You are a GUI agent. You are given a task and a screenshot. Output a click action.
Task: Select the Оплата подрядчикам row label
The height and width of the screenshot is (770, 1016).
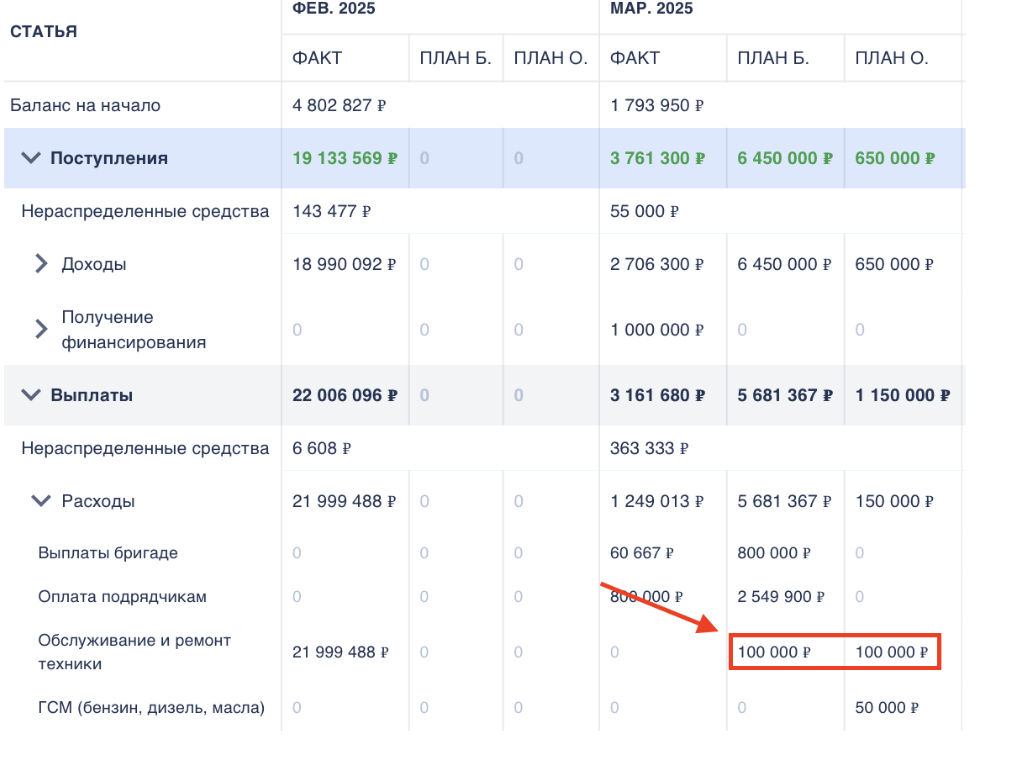click(122, 597)
